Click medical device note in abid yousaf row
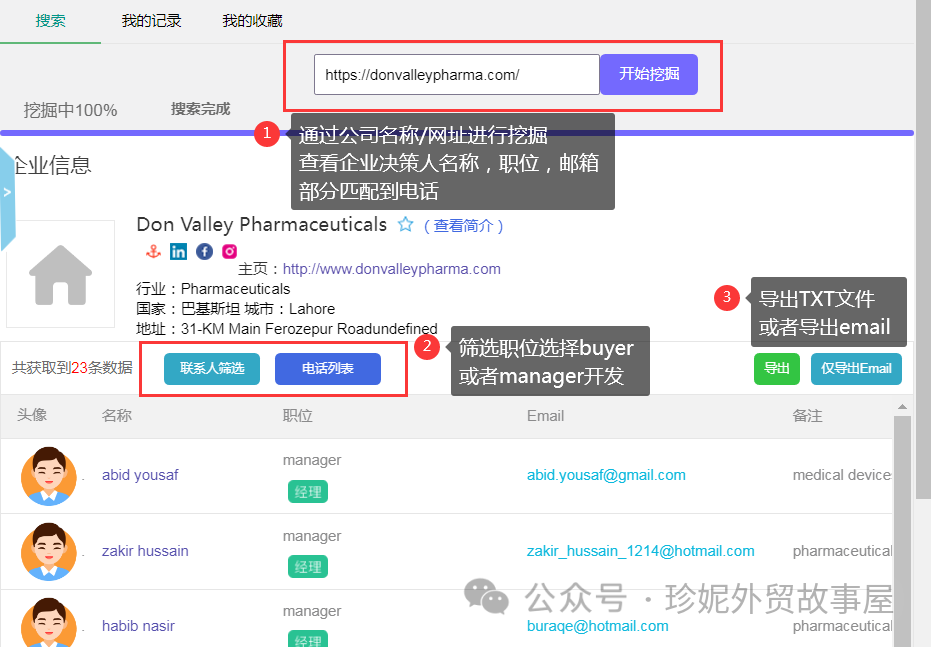 tap(842, 475)
